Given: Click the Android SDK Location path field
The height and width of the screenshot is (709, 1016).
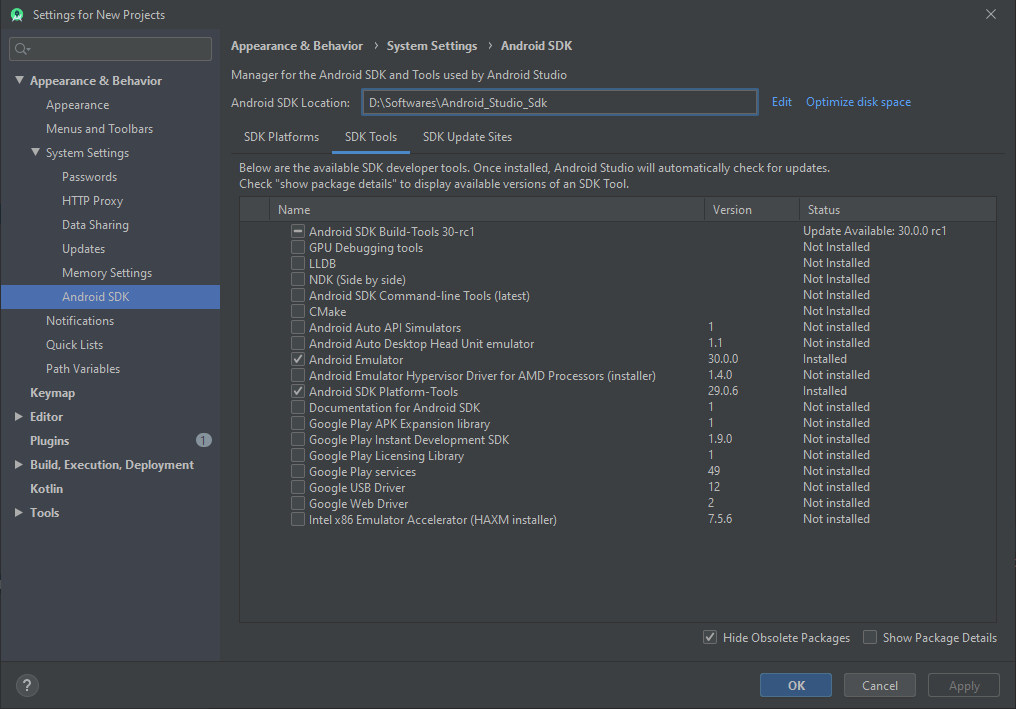Looking at the screenshot, I should [559, 102].
